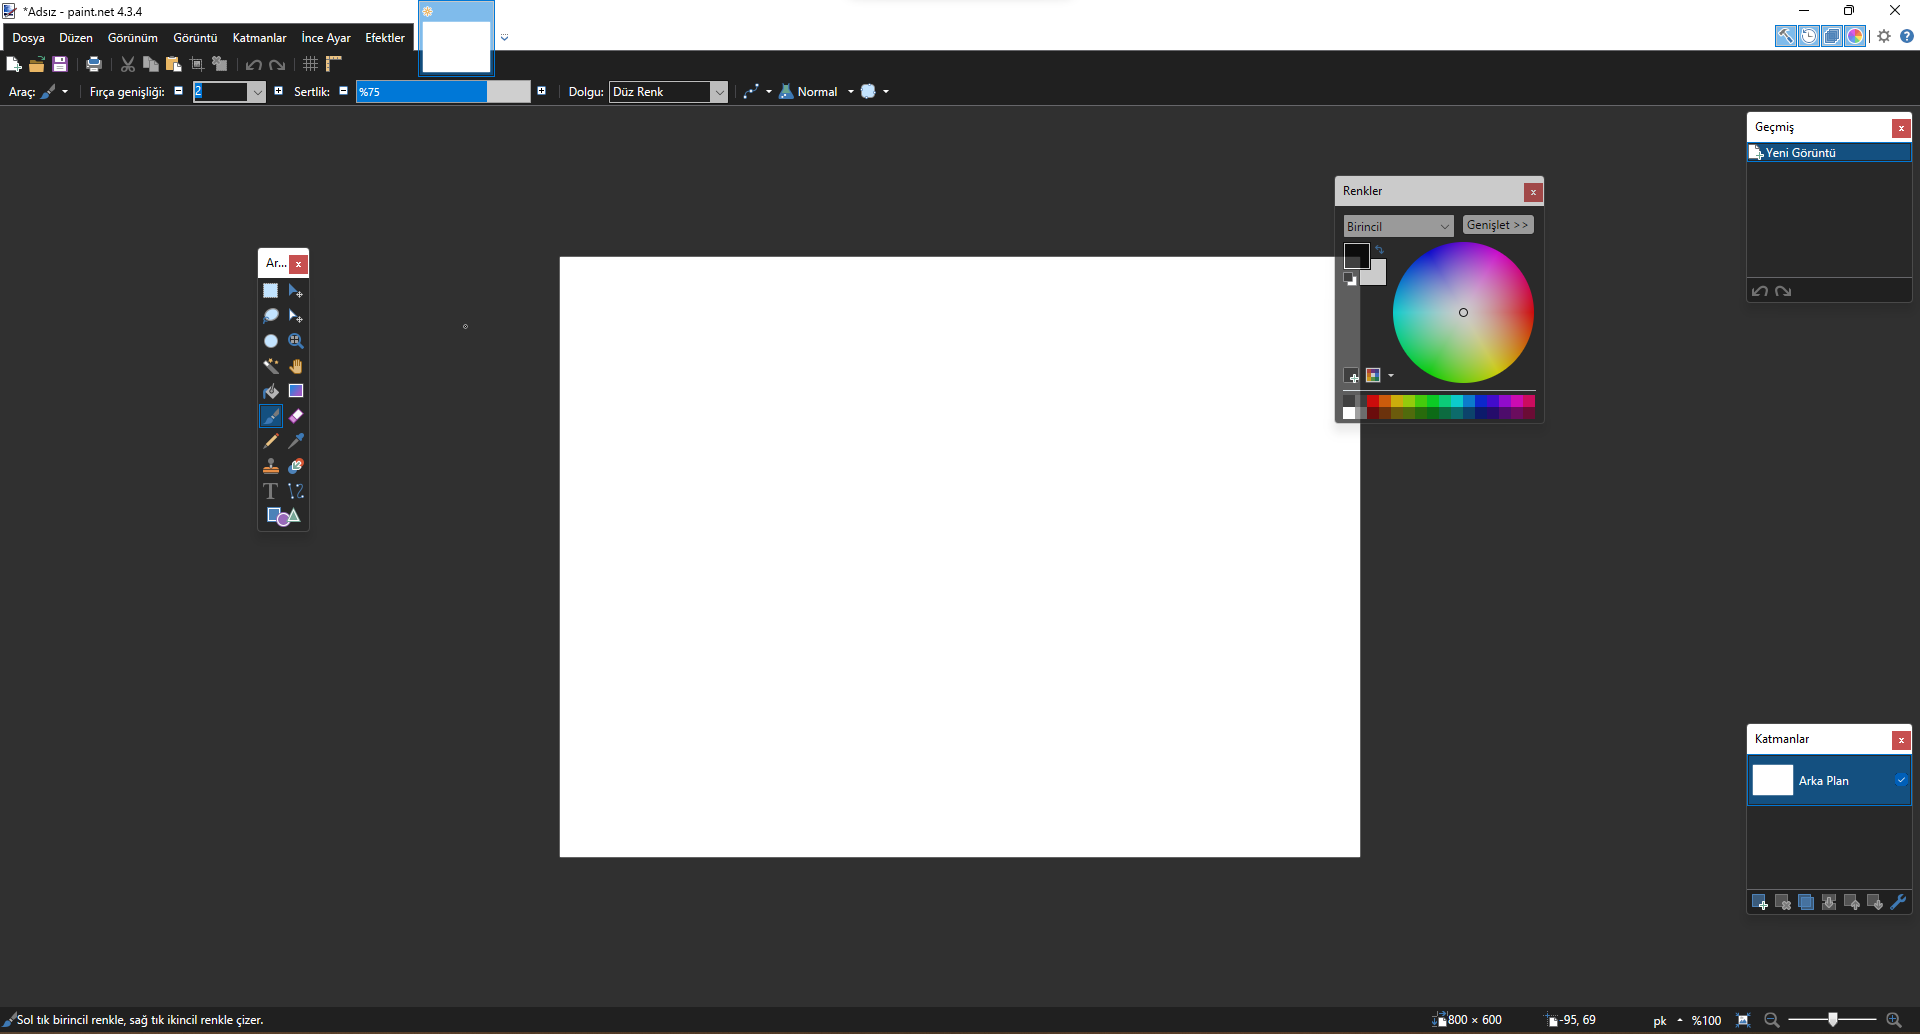Increase Sertlik hardness with plus button
This screenshot has width=1920, height=1034.
[x=542, y=91]
